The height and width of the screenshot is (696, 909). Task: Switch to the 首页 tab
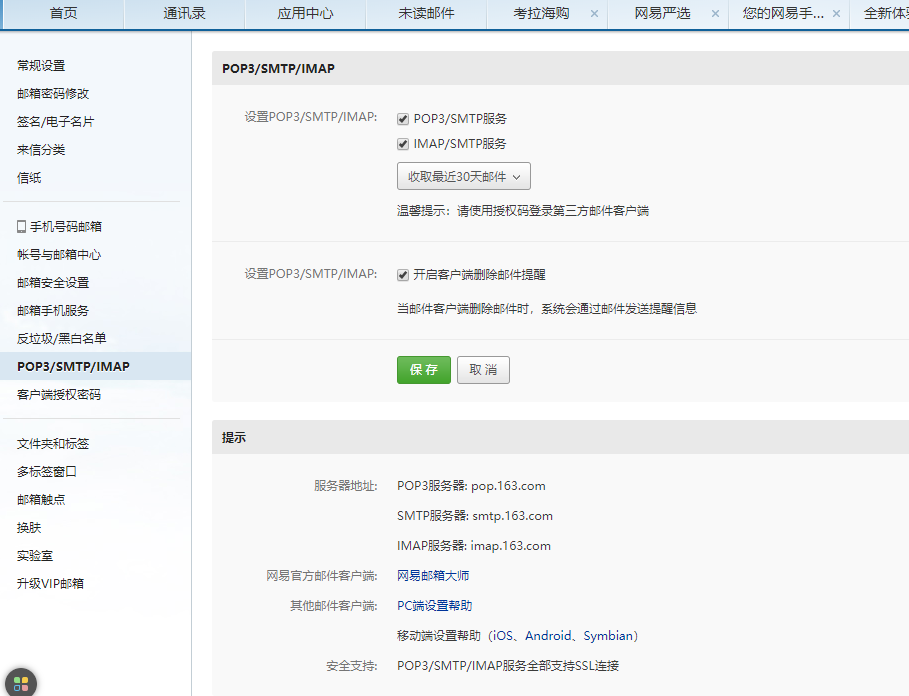click(x=63, y=13)
